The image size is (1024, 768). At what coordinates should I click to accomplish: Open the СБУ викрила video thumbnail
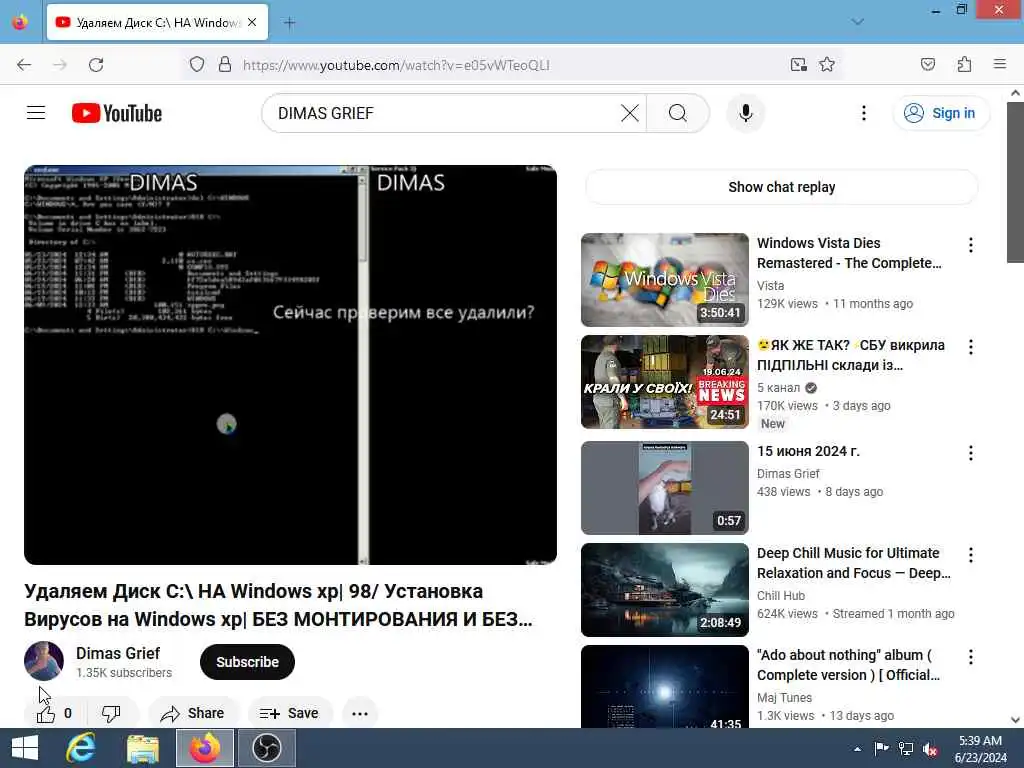tap(665, 382)
